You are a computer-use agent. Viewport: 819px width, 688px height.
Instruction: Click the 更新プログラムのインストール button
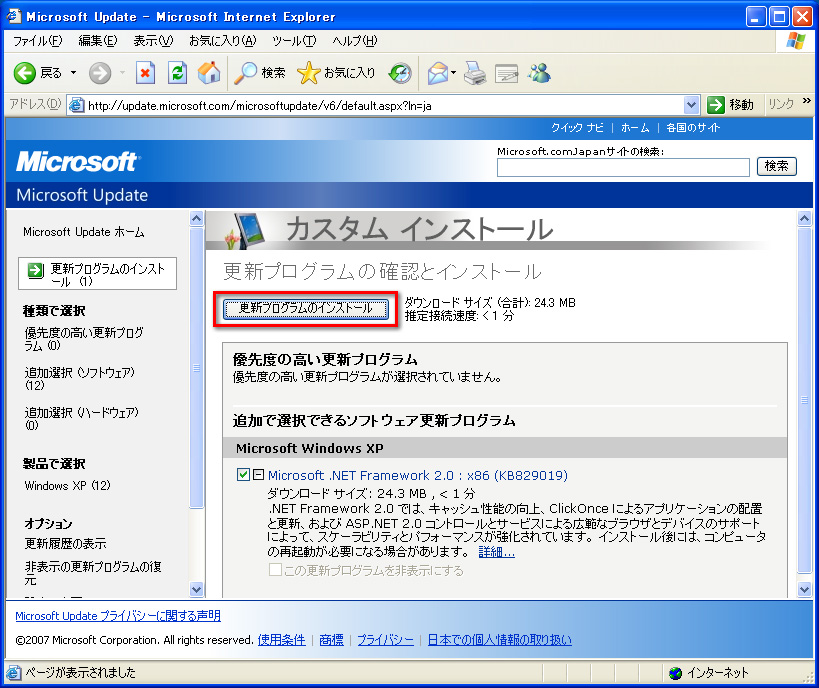(306, 309)
